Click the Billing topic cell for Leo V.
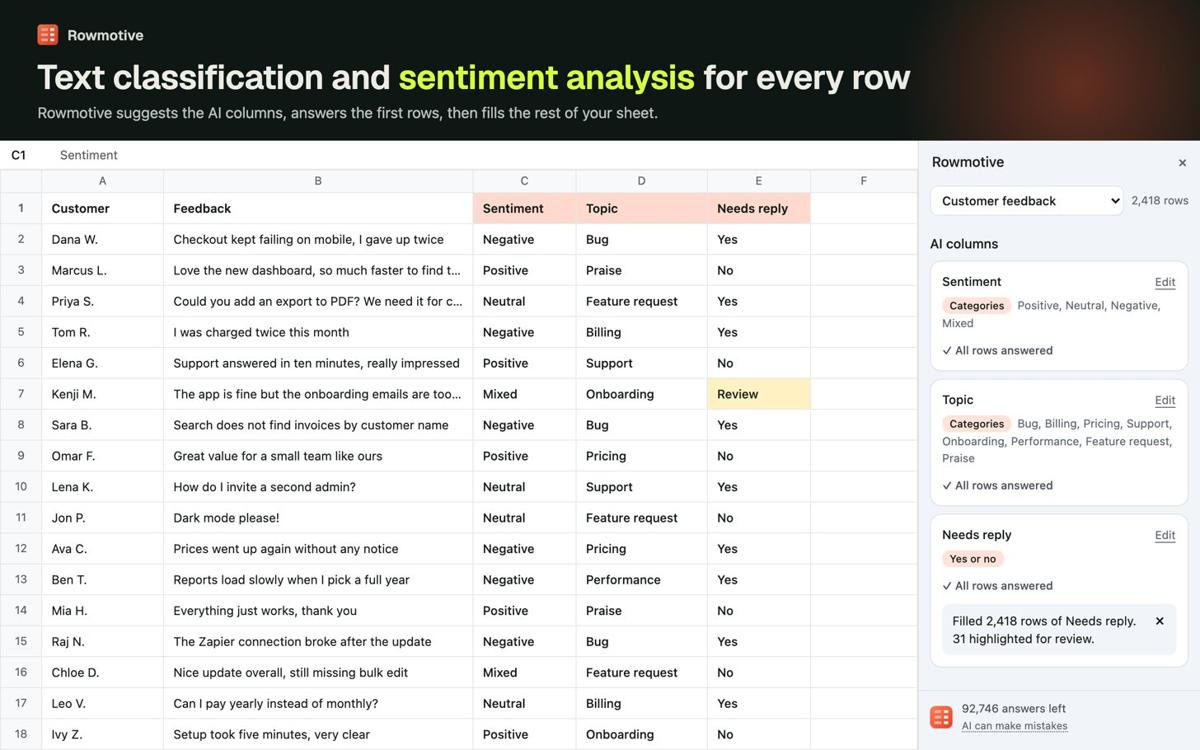The image size is (1200, 750). coord(641,704)
